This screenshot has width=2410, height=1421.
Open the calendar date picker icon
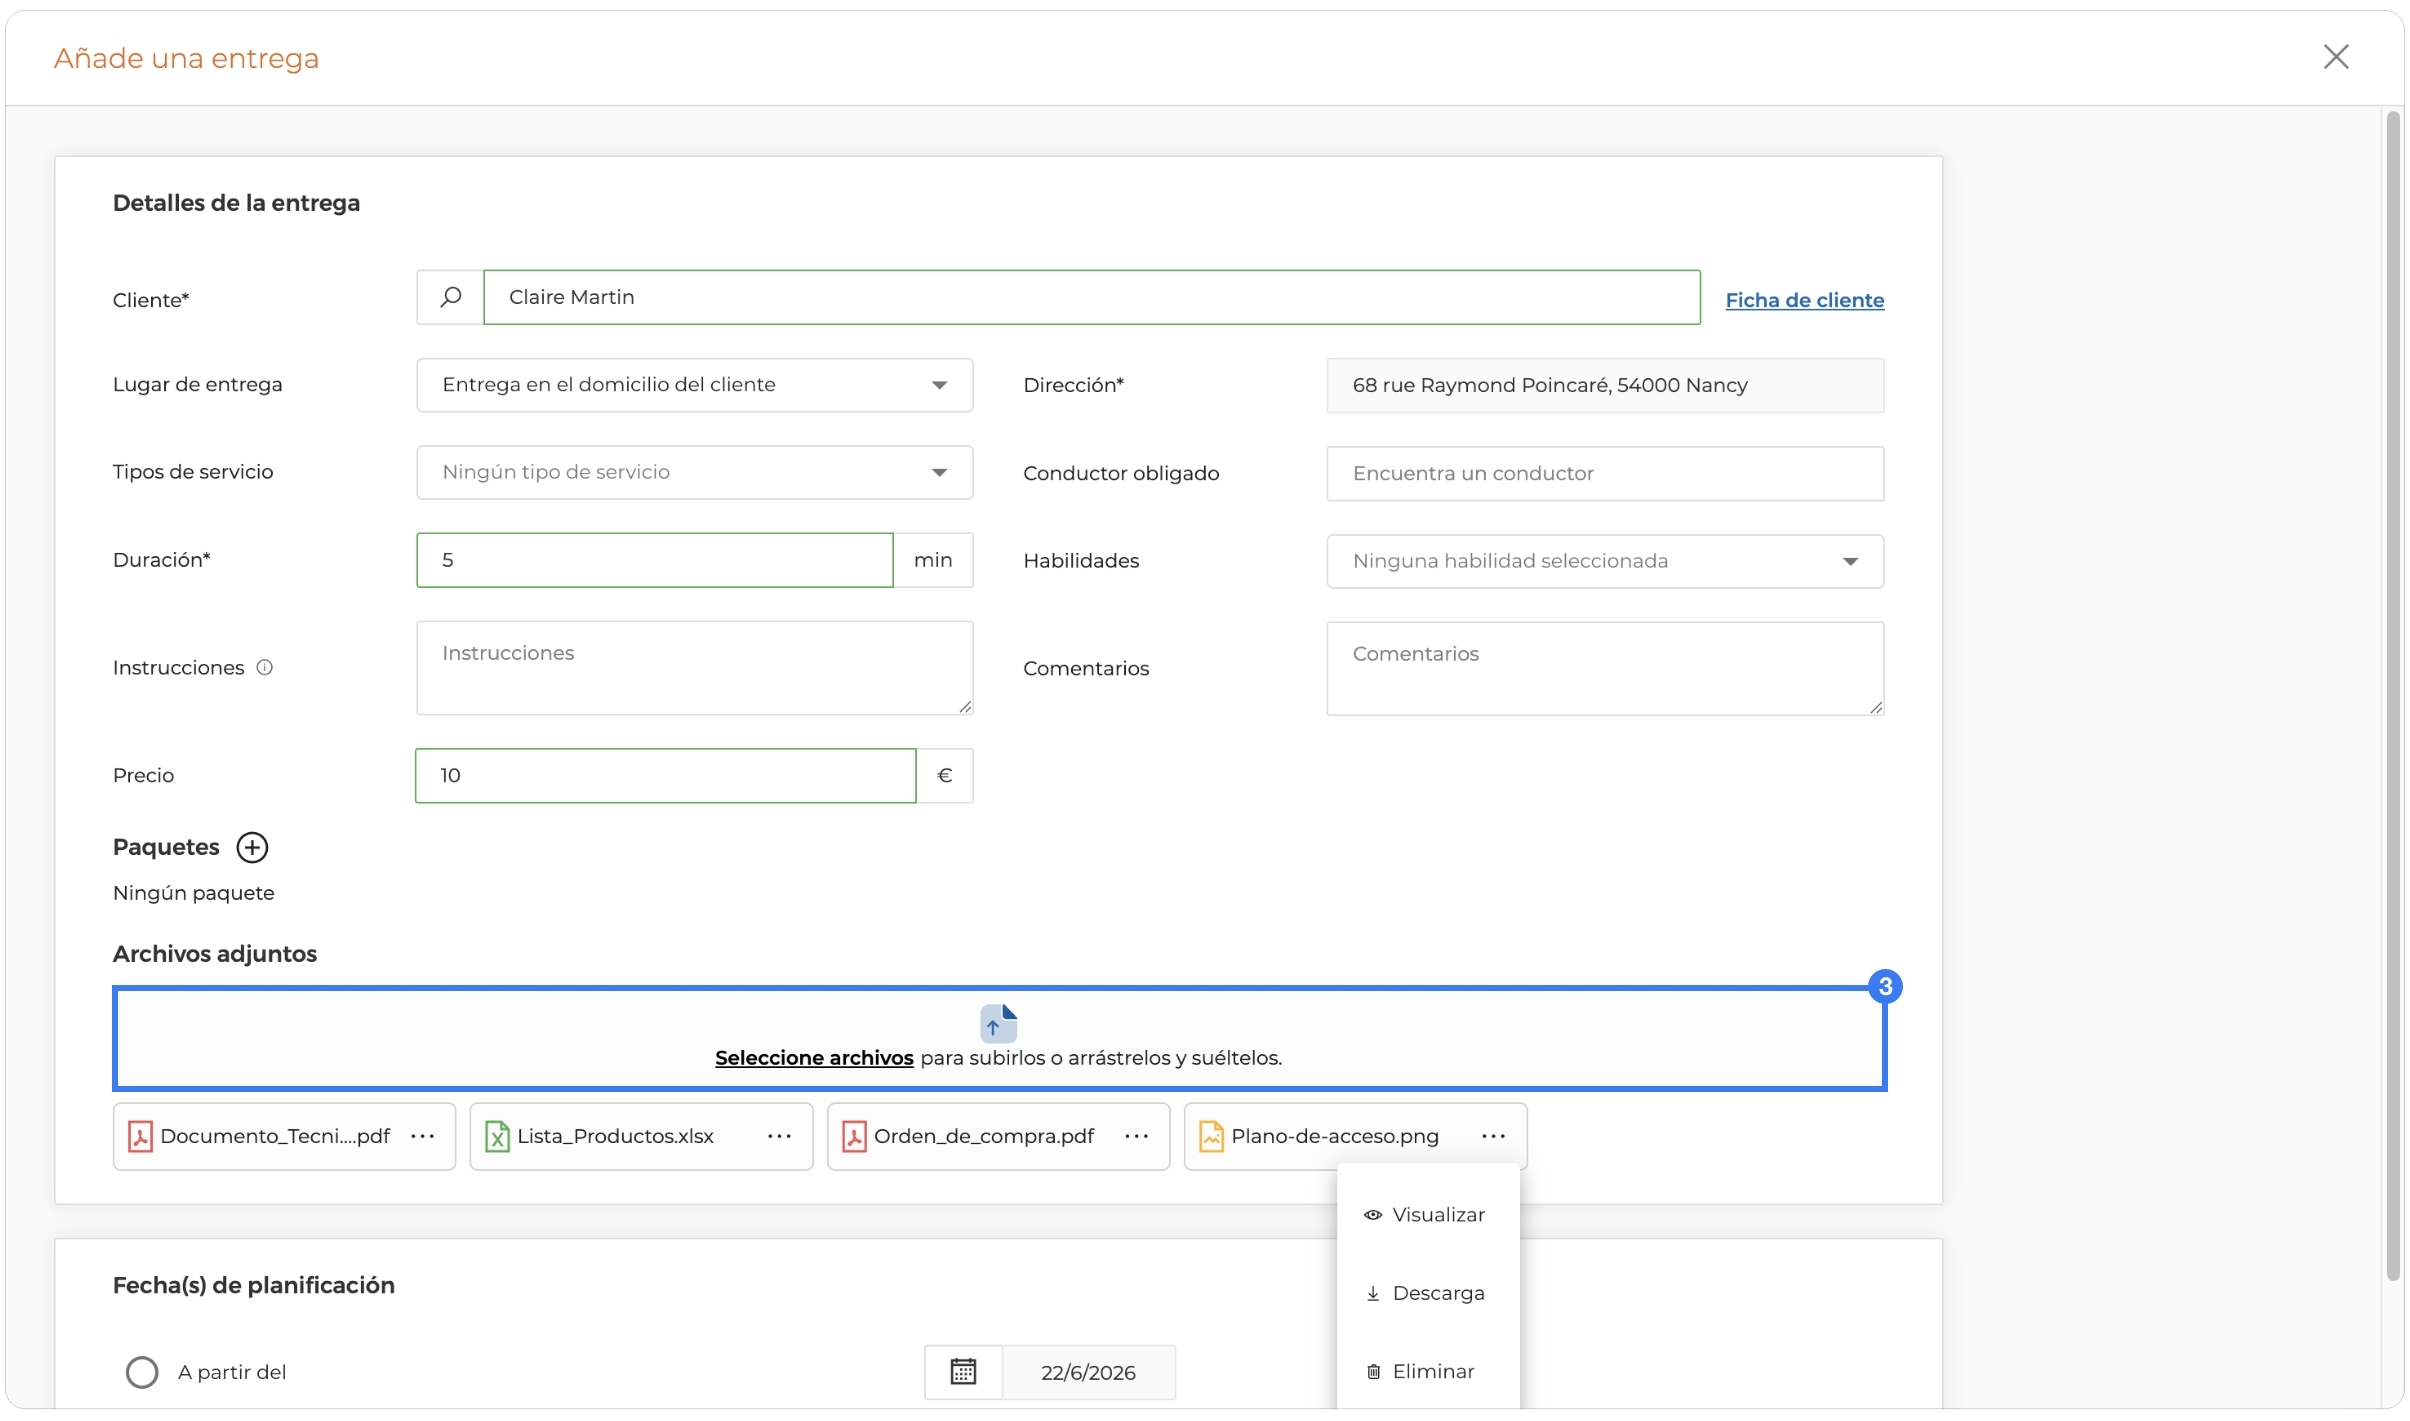[x=963, y=1372]
